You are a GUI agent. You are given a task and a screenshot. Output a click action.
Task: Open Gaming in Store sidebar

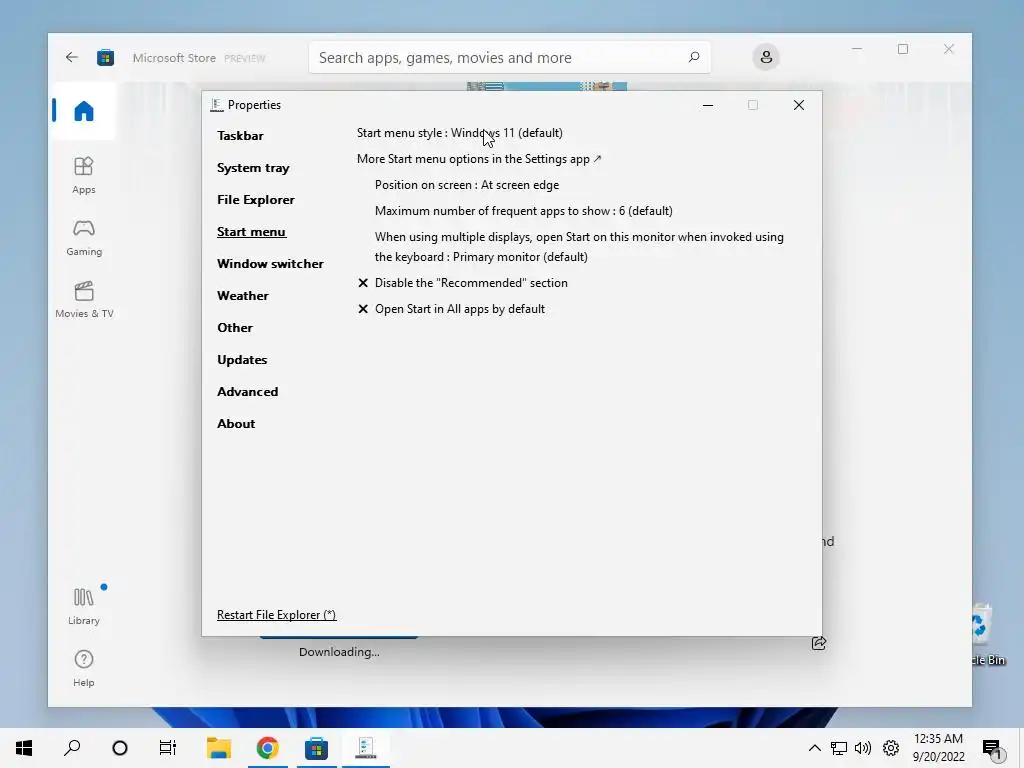(84, 237)
